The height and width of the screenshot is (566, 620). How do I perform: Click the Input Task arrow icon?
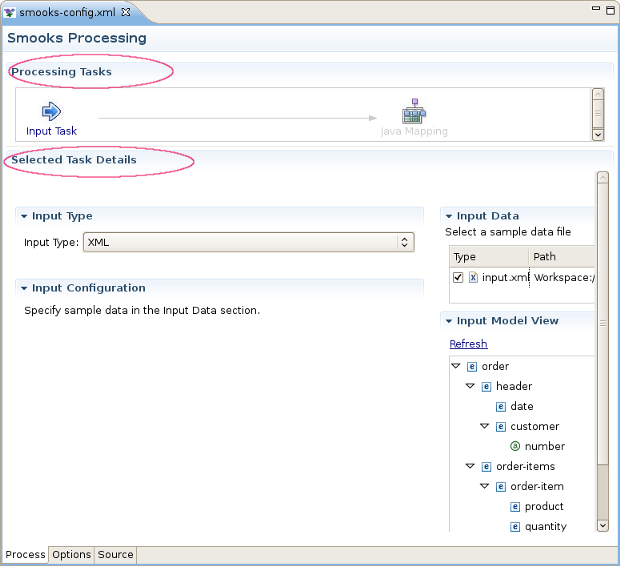point(51,111)
